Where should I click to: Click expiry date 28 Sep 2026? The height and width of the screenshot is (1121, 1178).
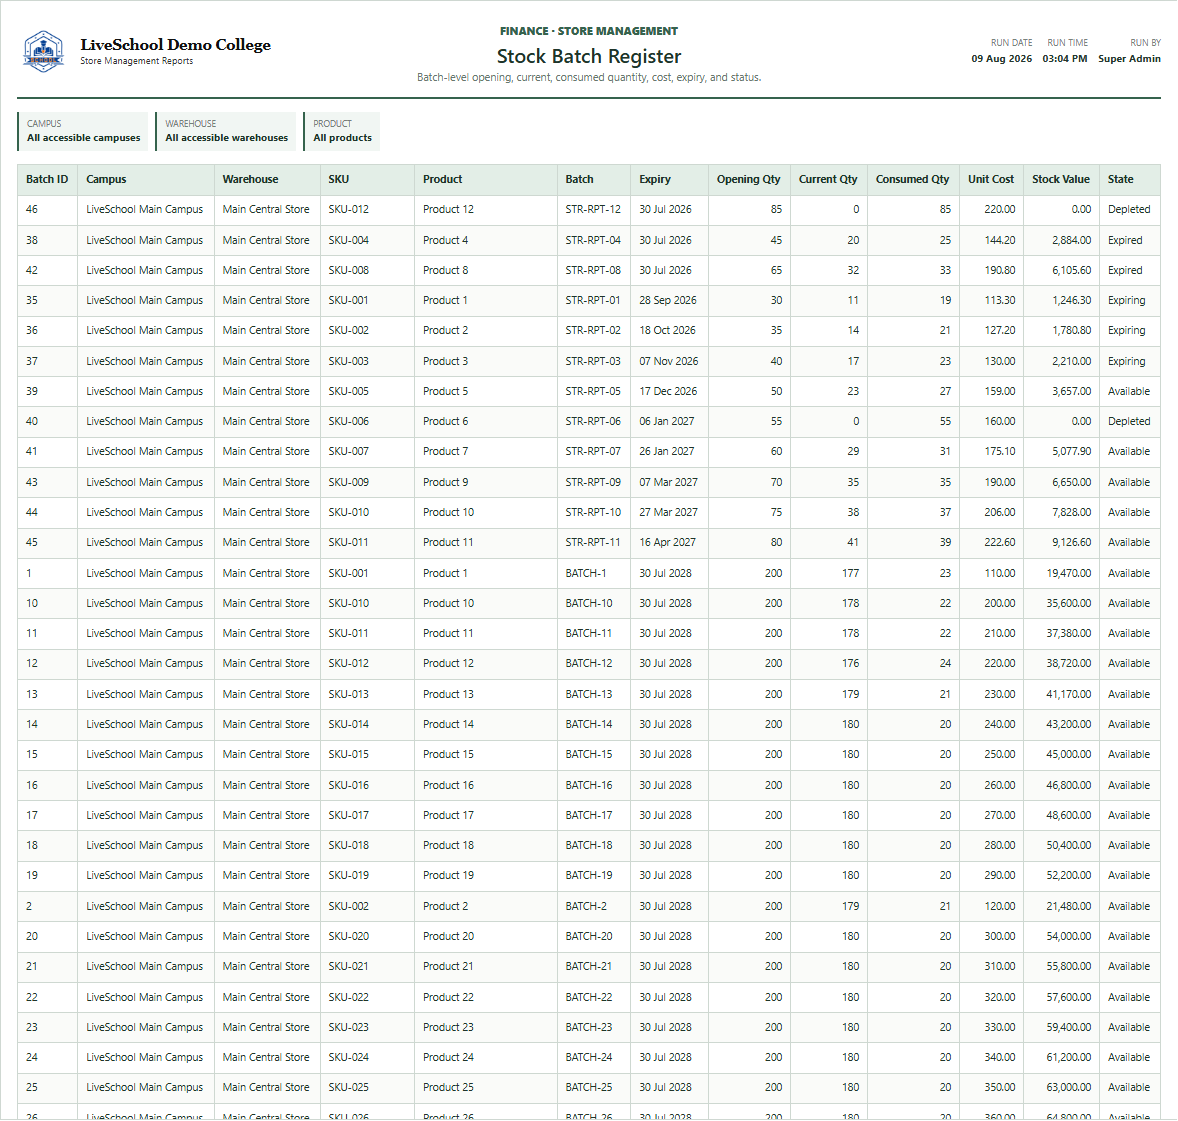click(668, 301)
